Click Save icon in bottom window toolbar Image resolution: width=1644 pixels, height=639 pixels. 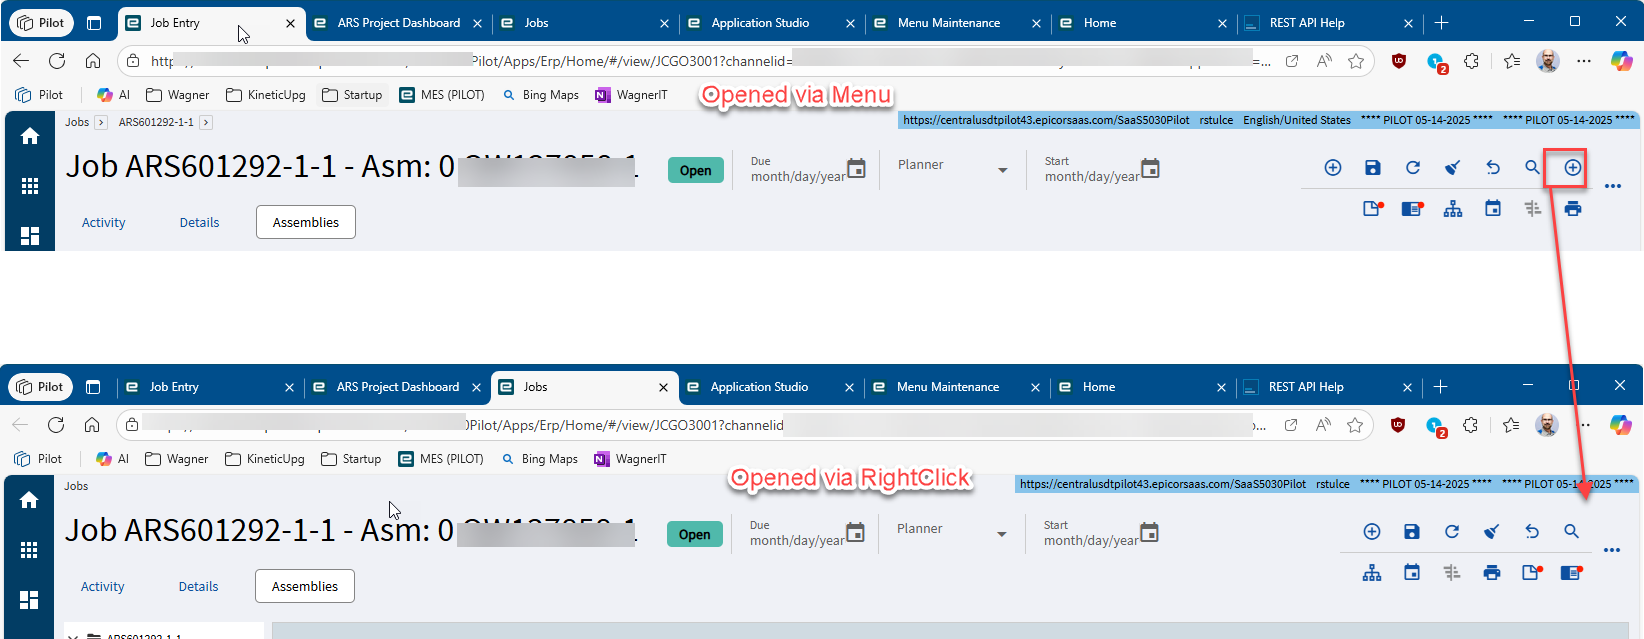pos(1412,532)
